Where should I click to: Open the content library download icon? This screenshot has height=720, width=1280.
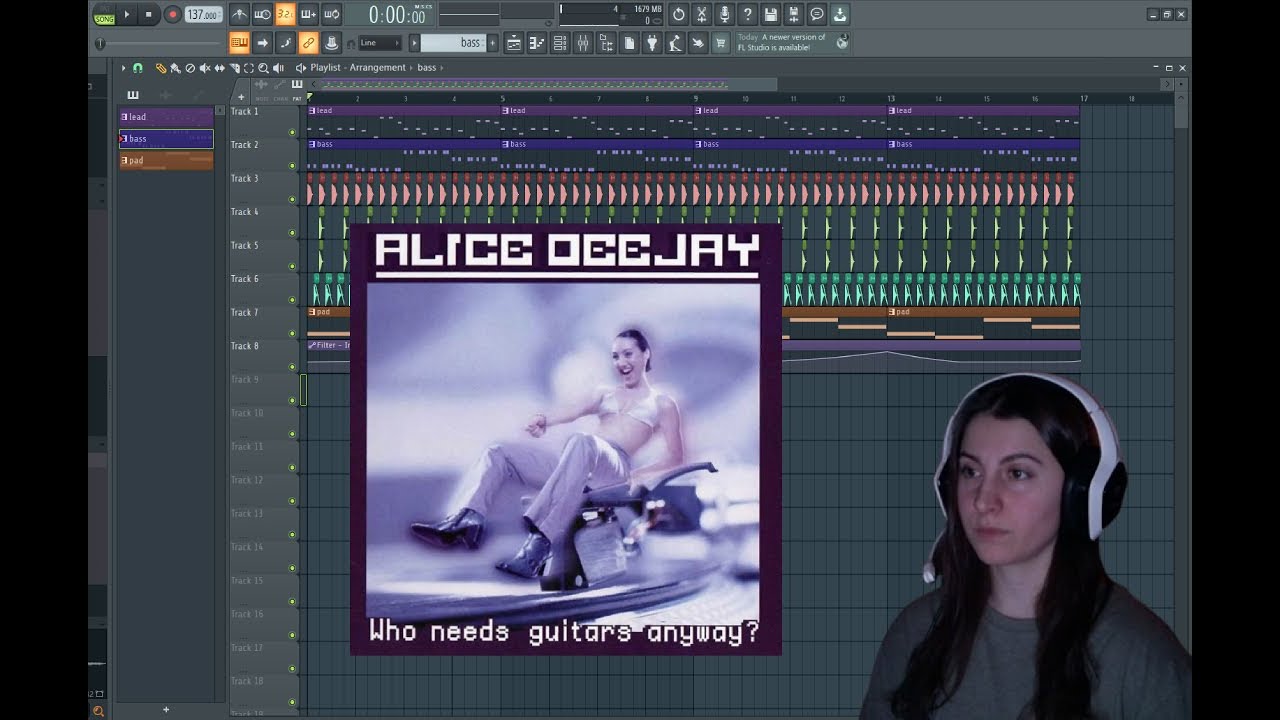(x=840, y=14)
